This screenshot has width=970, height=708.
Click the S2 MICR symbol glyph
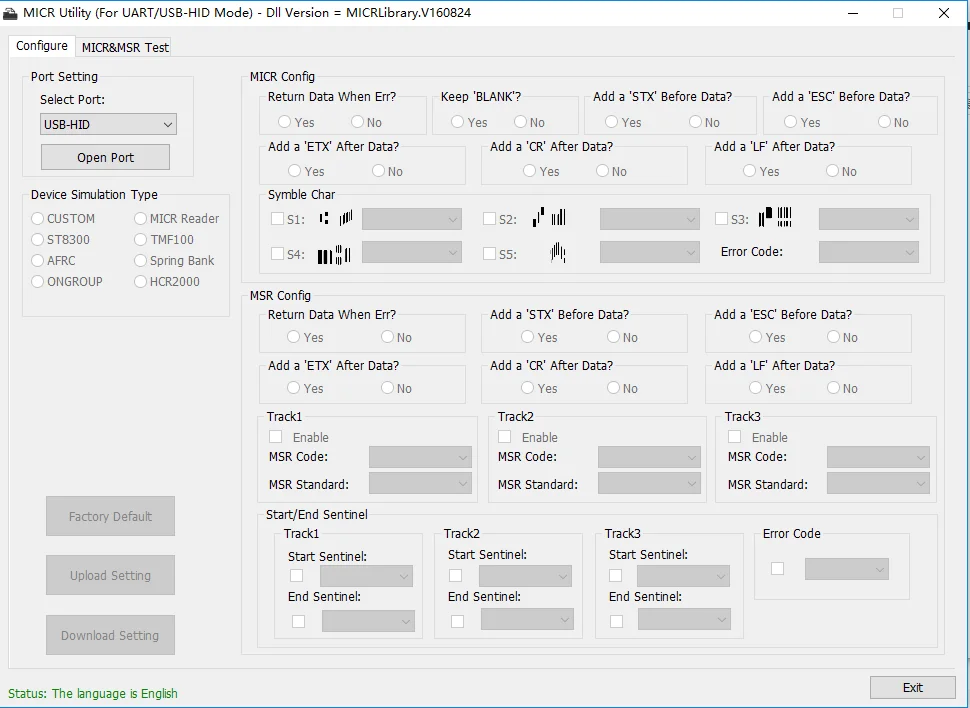(x=549, y=218)
